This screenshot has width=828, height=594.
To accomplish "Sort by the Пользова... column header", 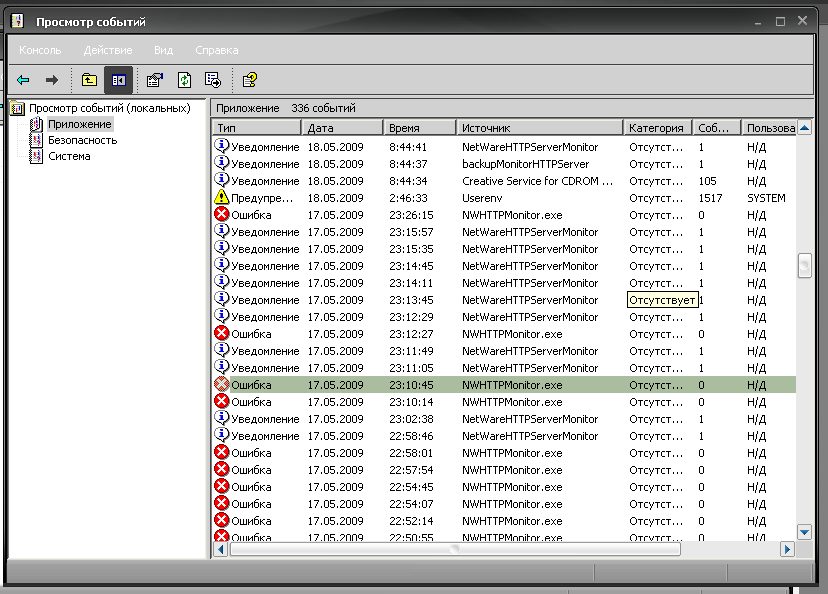I will coord(769,128).
